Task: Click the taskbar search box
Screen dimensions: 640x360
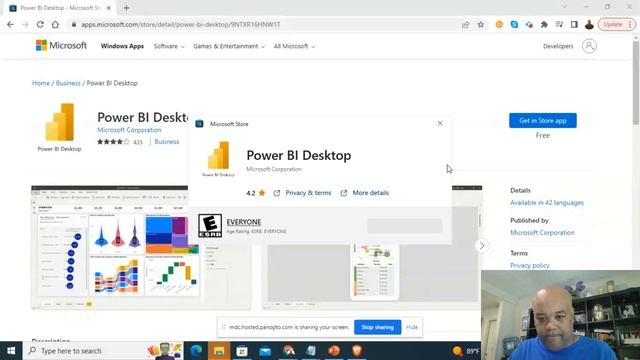Action: (x=103, y=351)
